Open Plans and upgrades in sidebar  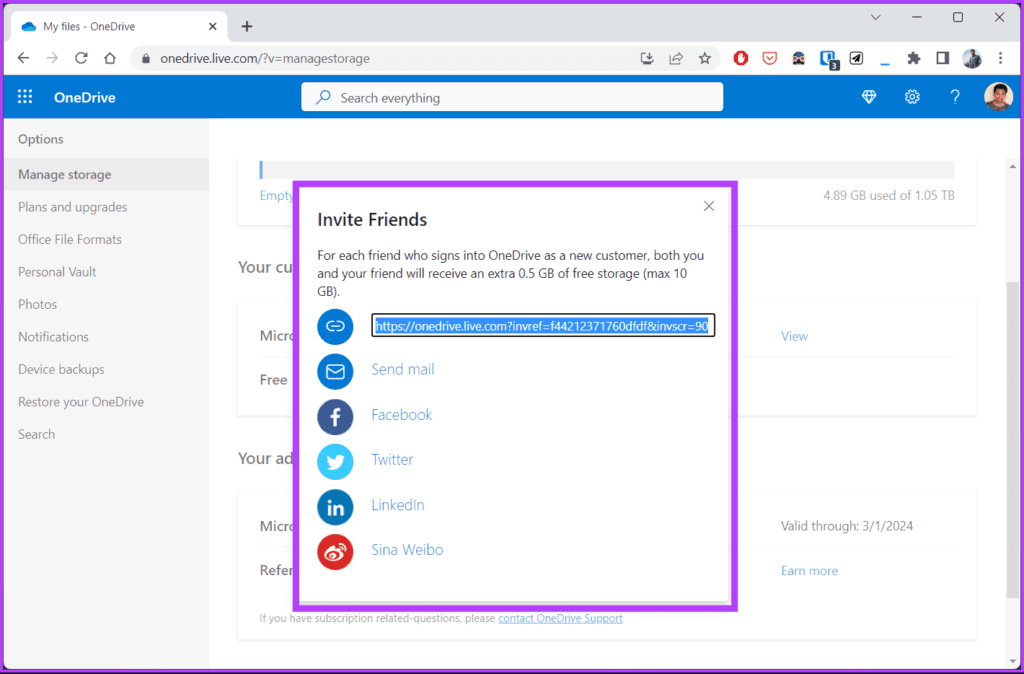pos(72,207)
